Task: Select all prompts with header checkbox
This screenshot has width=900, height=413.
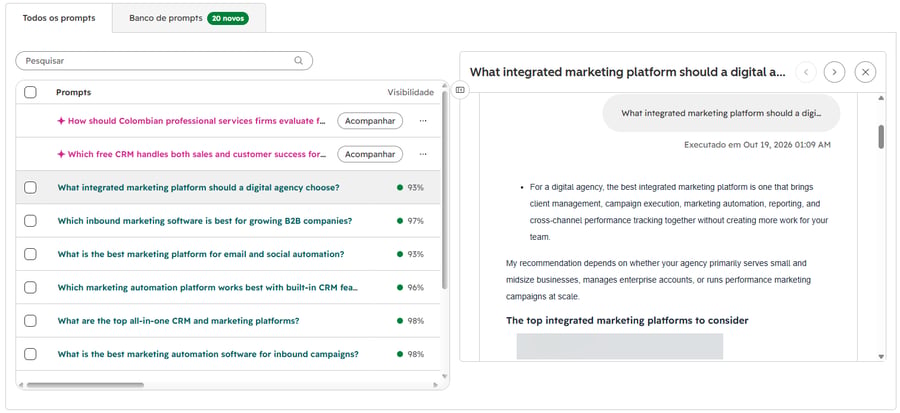Action: click(x=30, y=92)
